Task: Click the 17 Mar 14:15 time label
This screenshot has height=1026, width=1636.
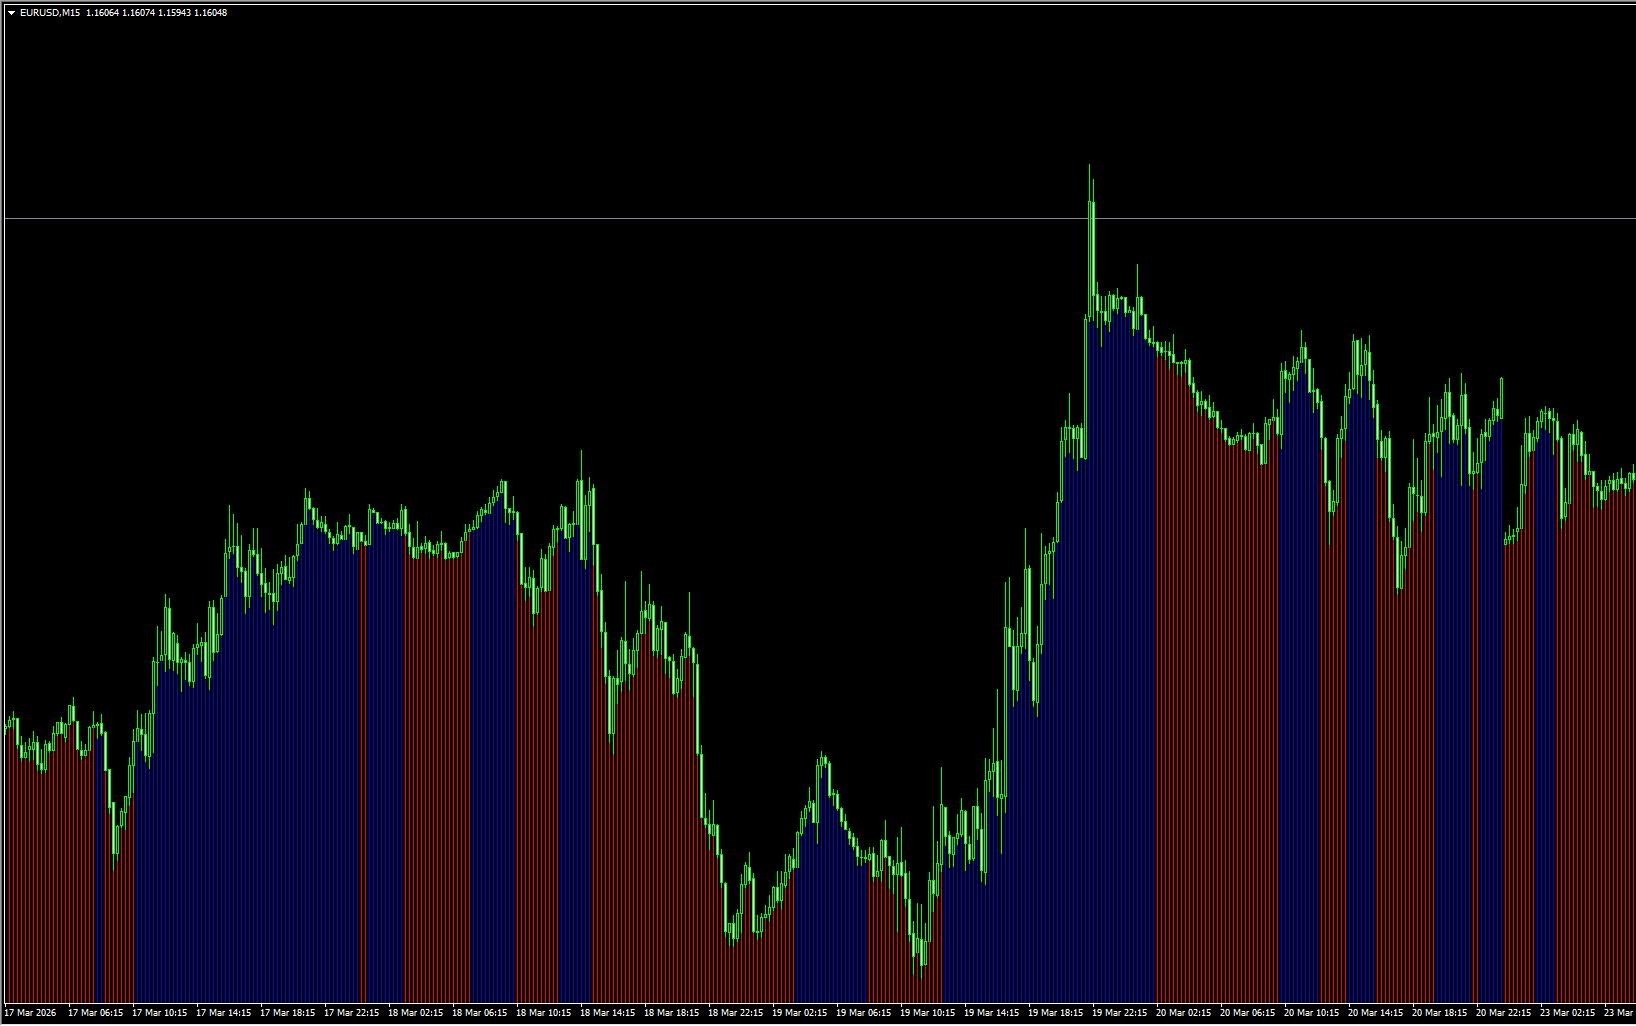Action: [x=224, y=1013]
